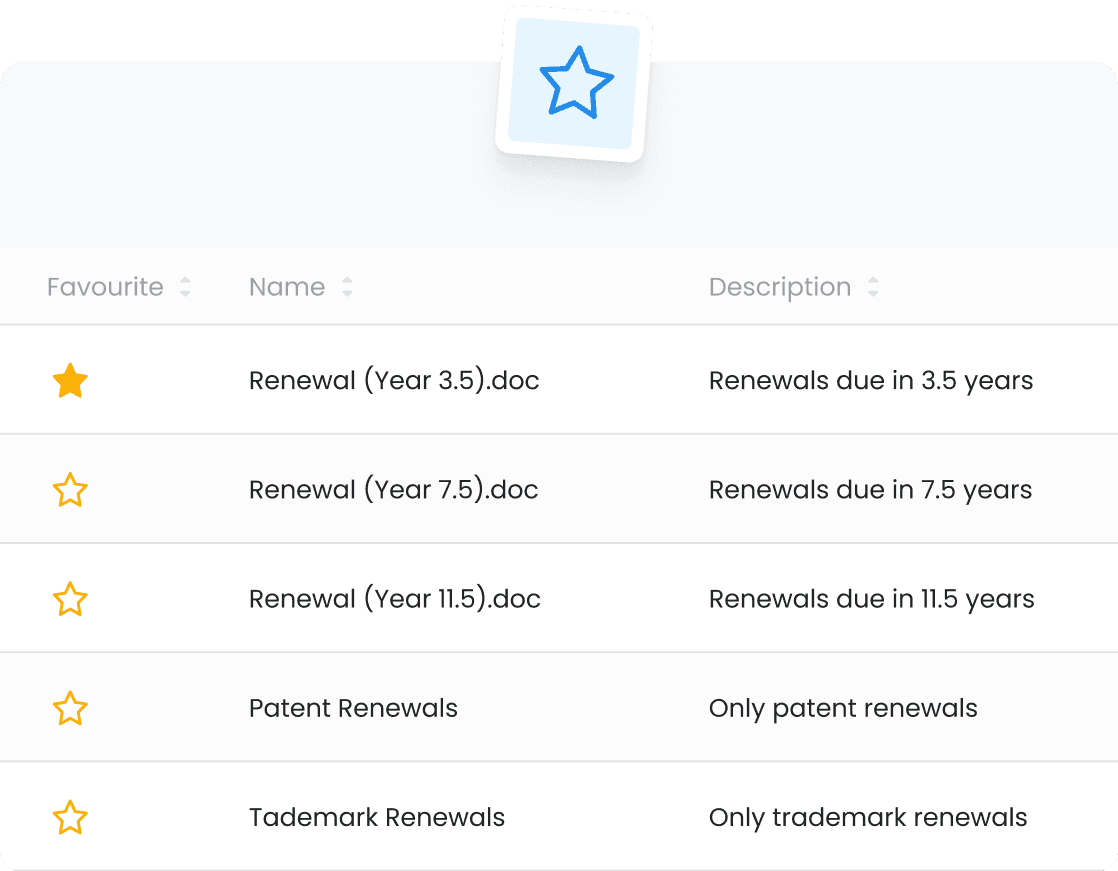
Task: Select 'Only trademark renewals' description cell
Action: (868, 818)
